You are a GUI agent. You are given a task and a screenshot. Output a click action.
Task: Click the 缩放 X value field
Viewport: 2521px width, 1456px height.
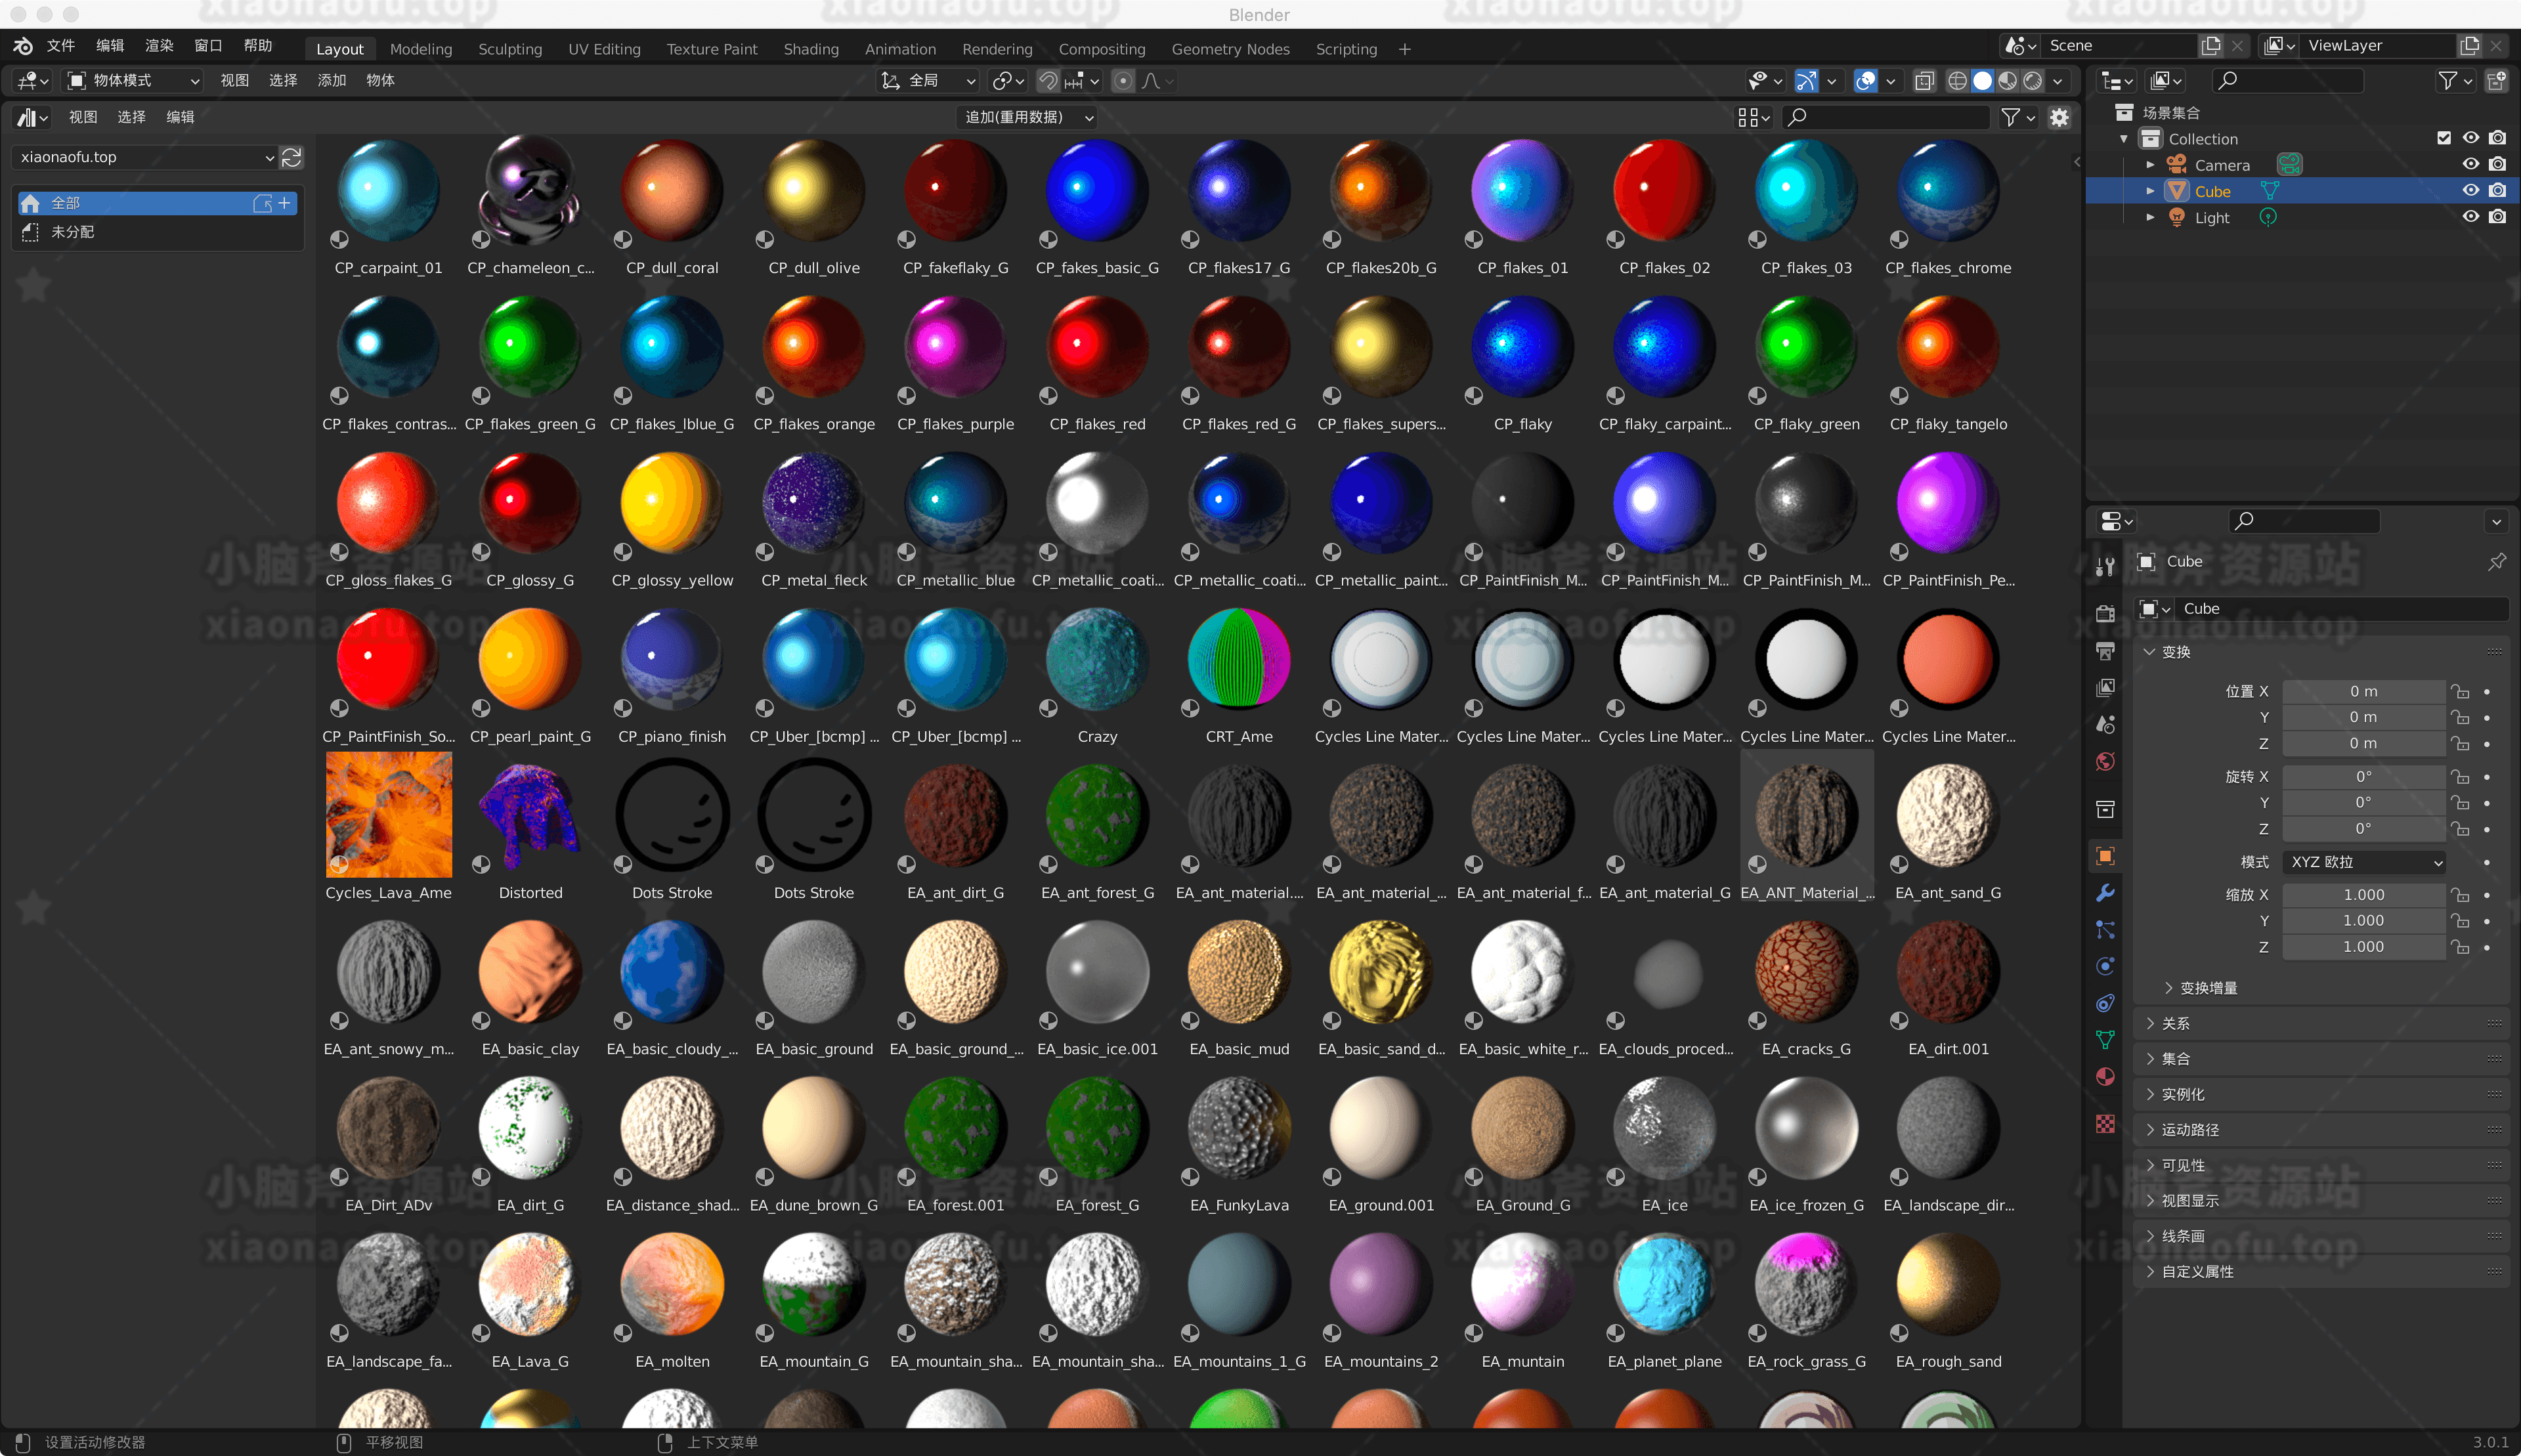pos(2364,894)
